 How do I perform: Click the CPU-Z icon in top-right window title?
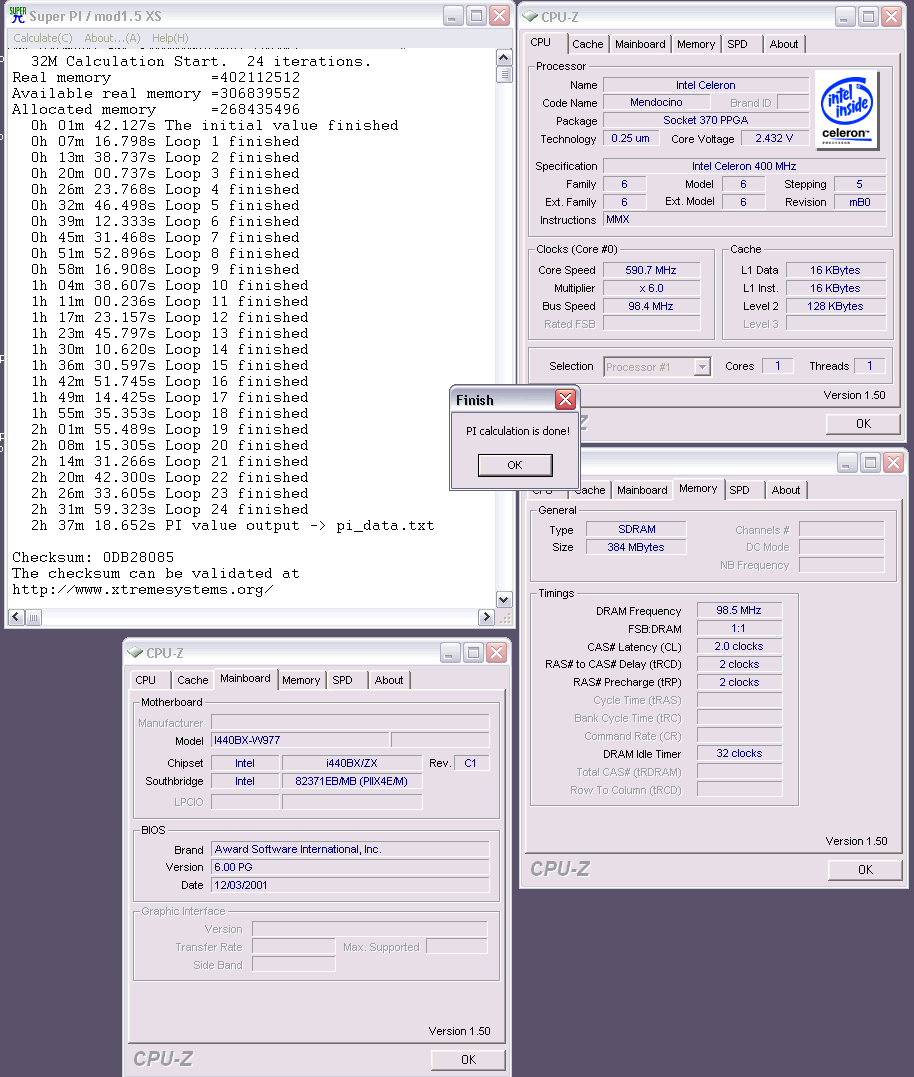530,16
